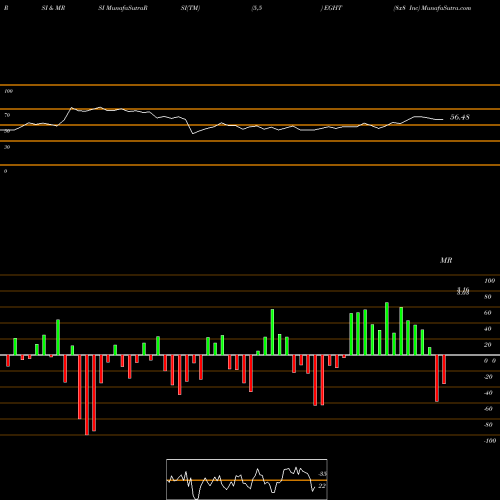Click the 100 label on RSI axis
Viewport: 500px width, 500px height.
(x=8, y=91)
